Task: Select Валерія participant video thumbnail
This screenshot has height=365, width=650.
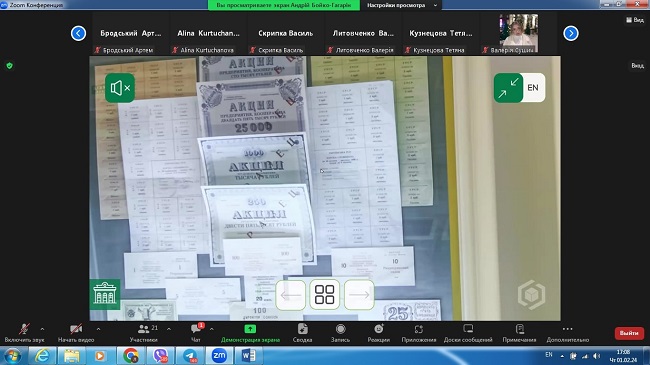Action: point(518,33)
